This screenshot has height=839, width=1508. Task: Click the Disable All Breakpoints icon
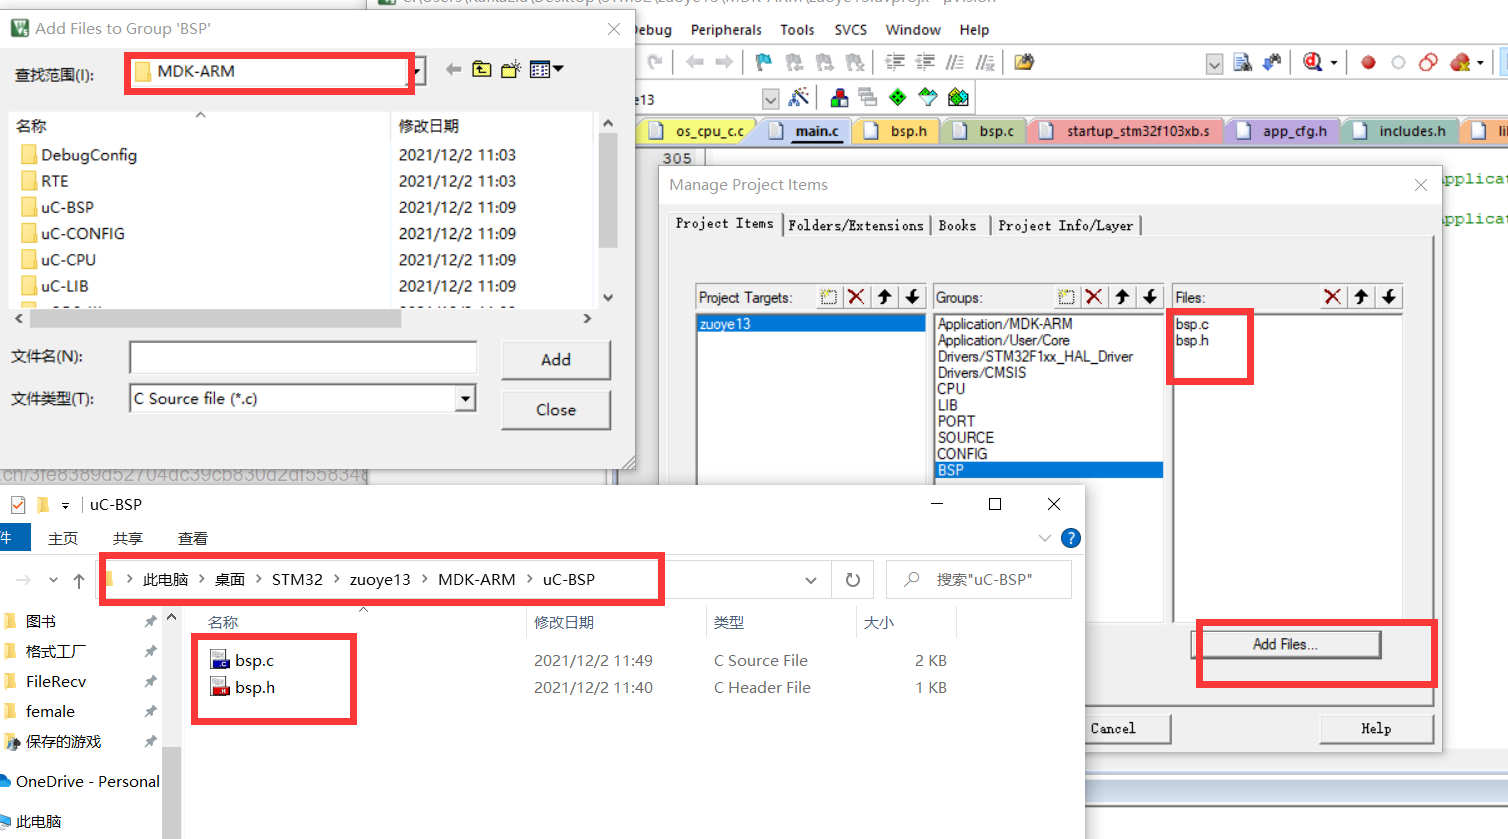(1428, 62)
